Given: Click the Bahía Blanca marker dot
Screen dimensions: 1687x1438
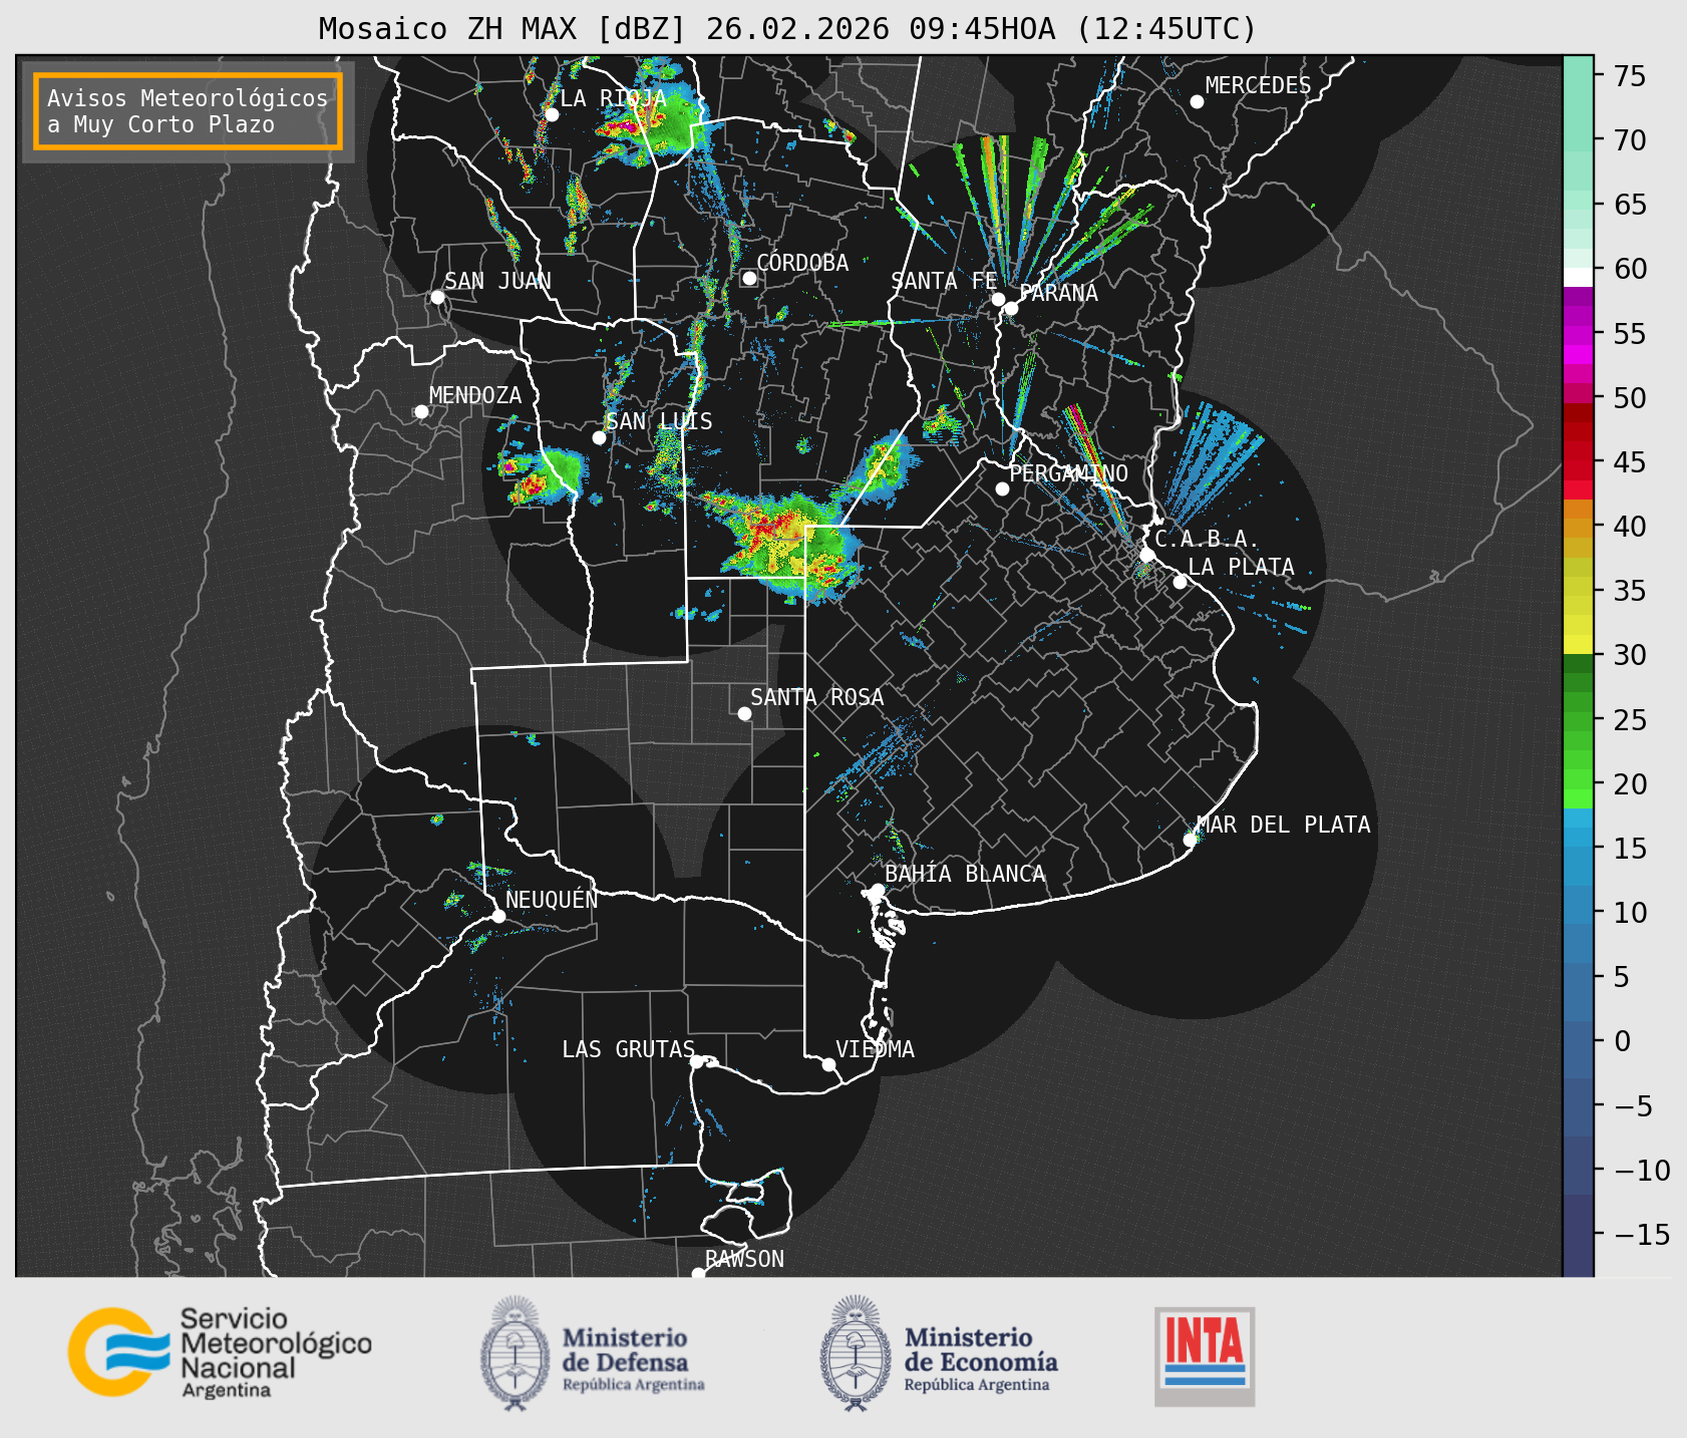Looking at the screenshot, I should point(877,890).
